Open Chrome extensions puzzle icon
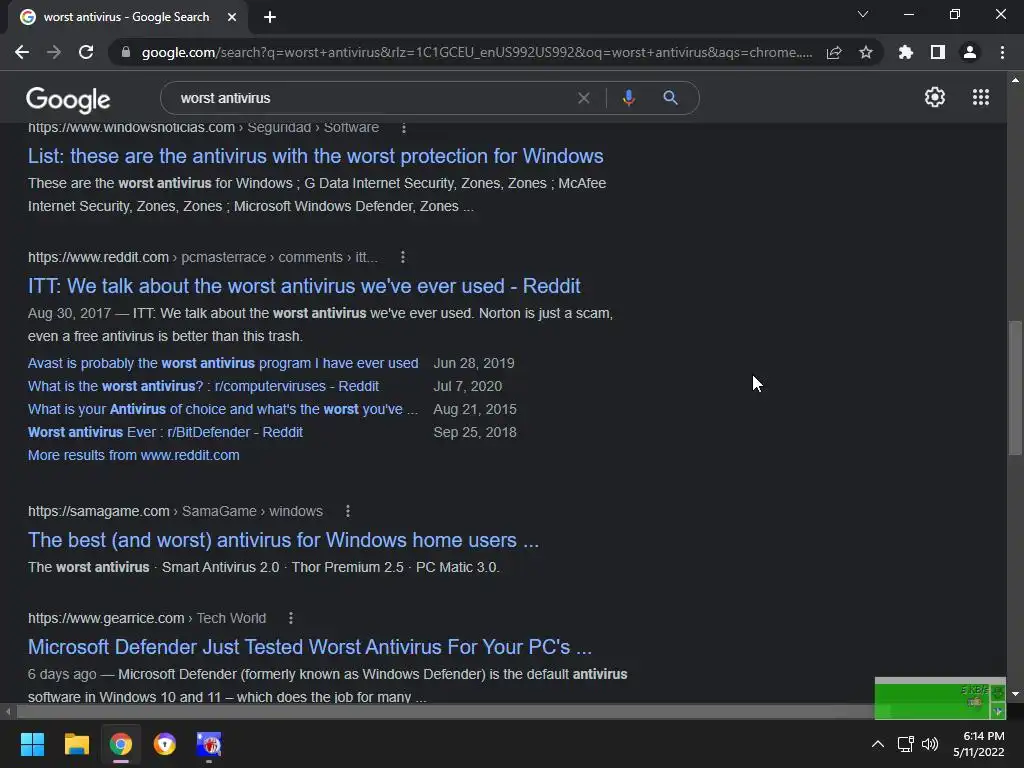1024x768 pixels. (906, 52)
